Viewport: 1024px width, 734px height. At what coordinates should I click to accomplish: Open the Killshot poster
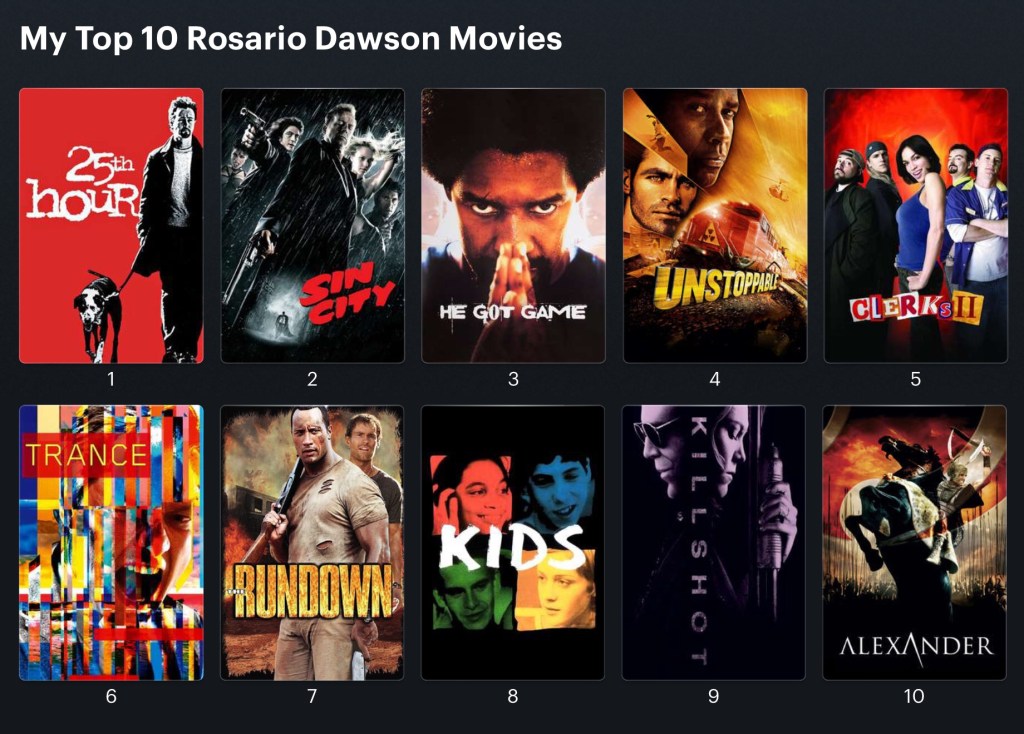coord(714,543)
